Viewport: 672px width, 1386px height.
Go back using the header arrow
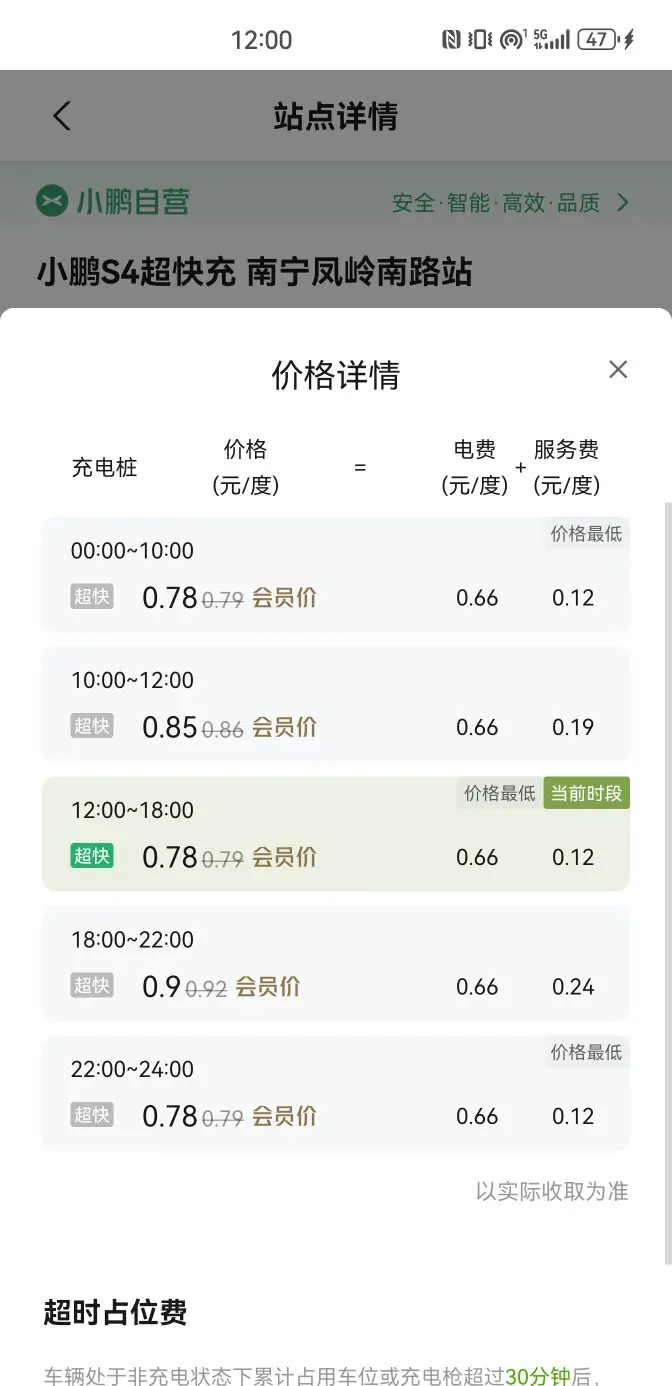62,116
